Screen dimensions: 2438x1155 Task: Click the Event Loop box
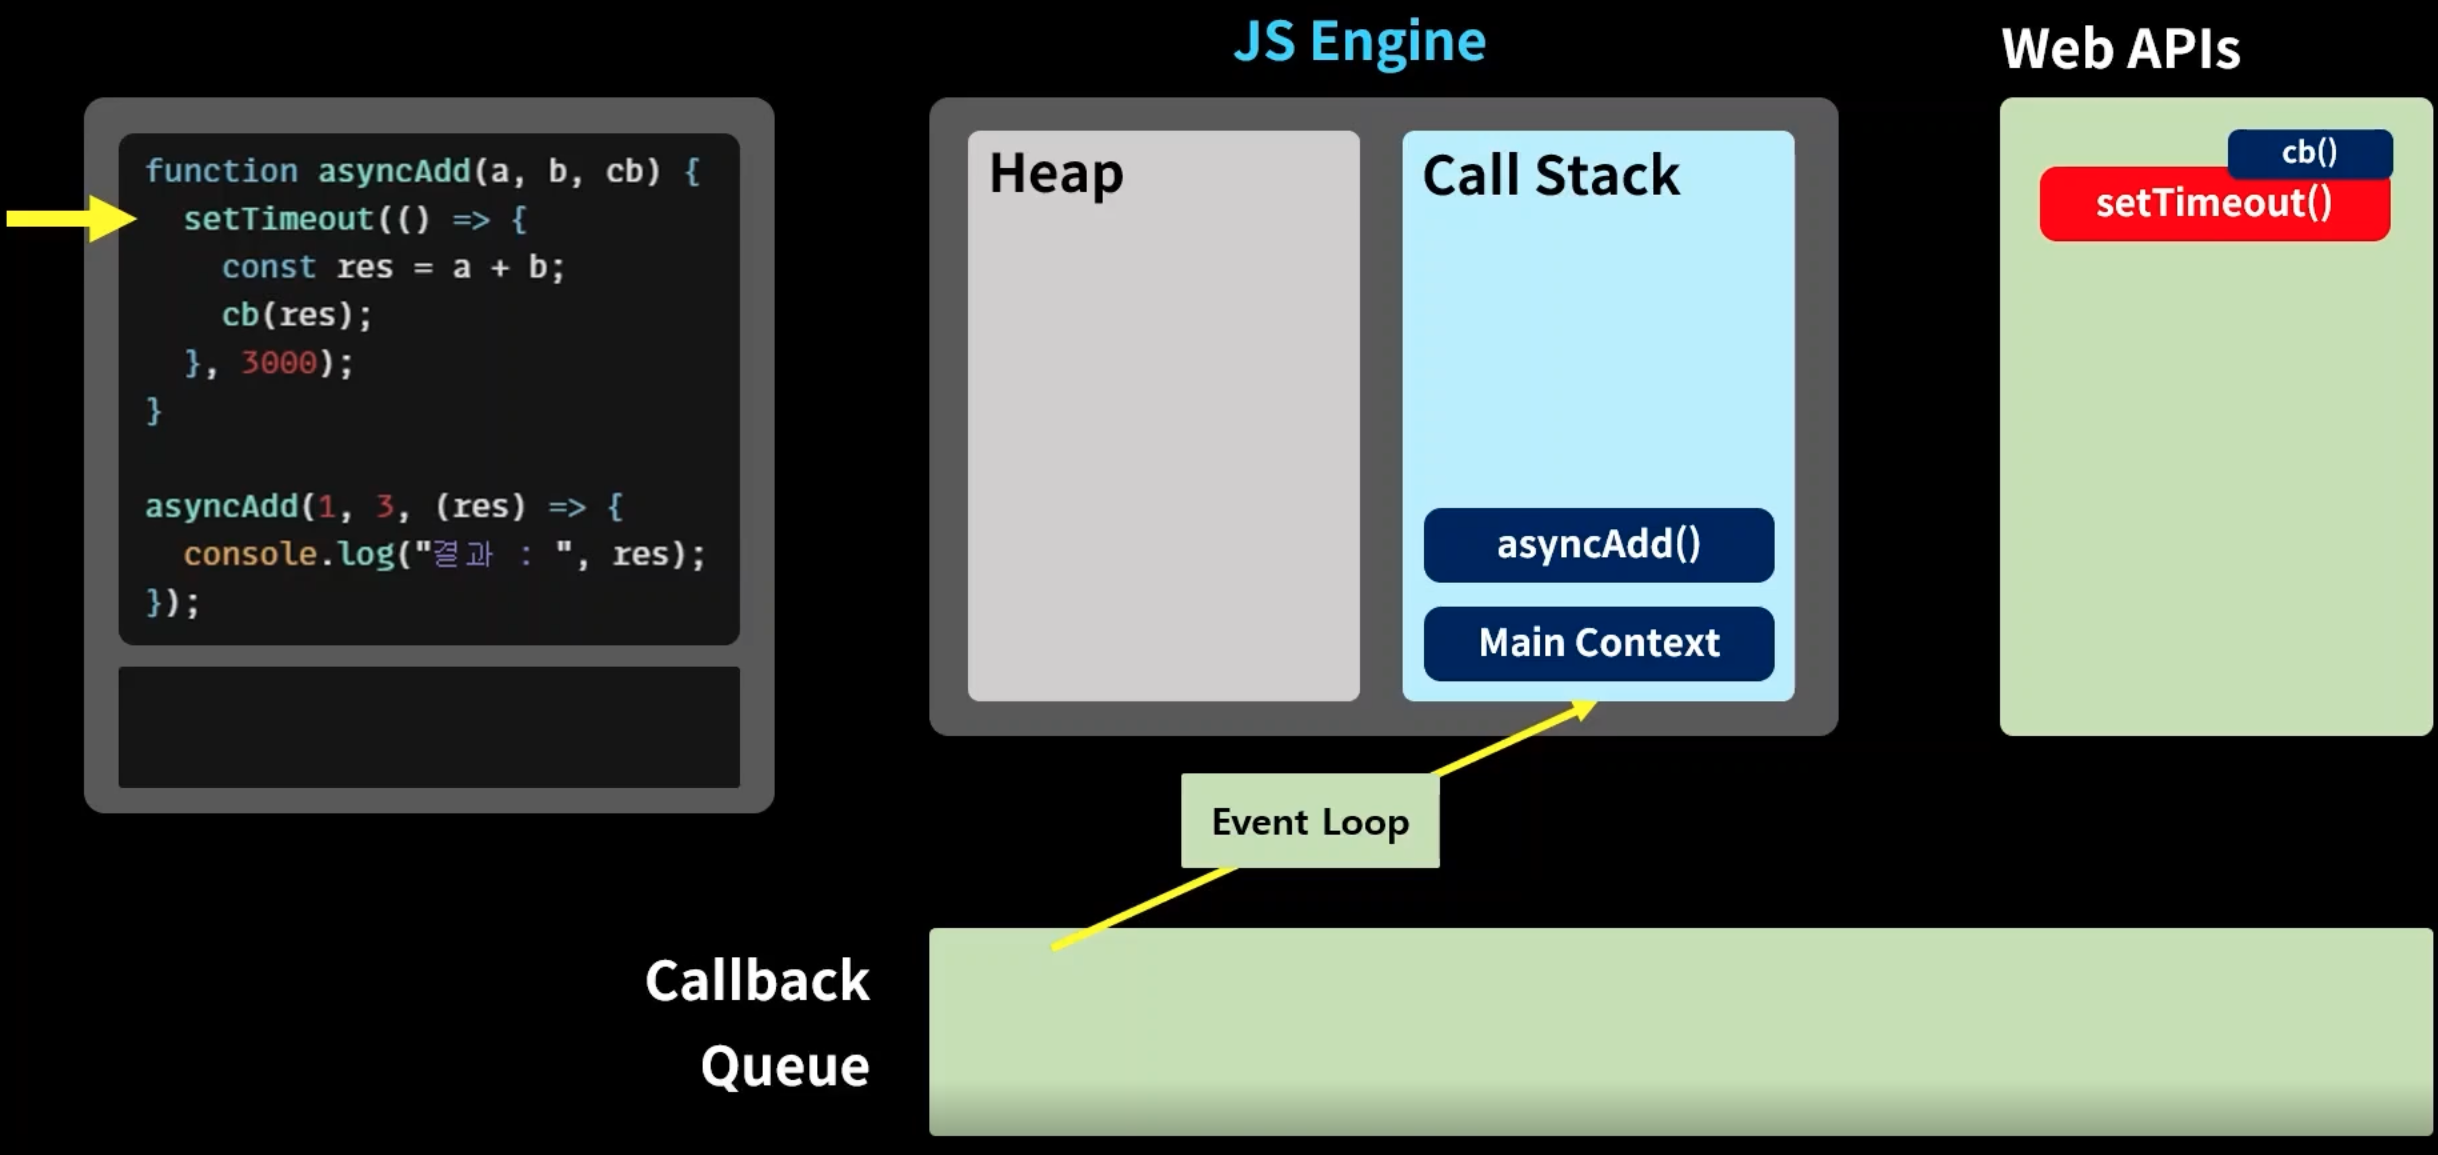click(1309, 821)
